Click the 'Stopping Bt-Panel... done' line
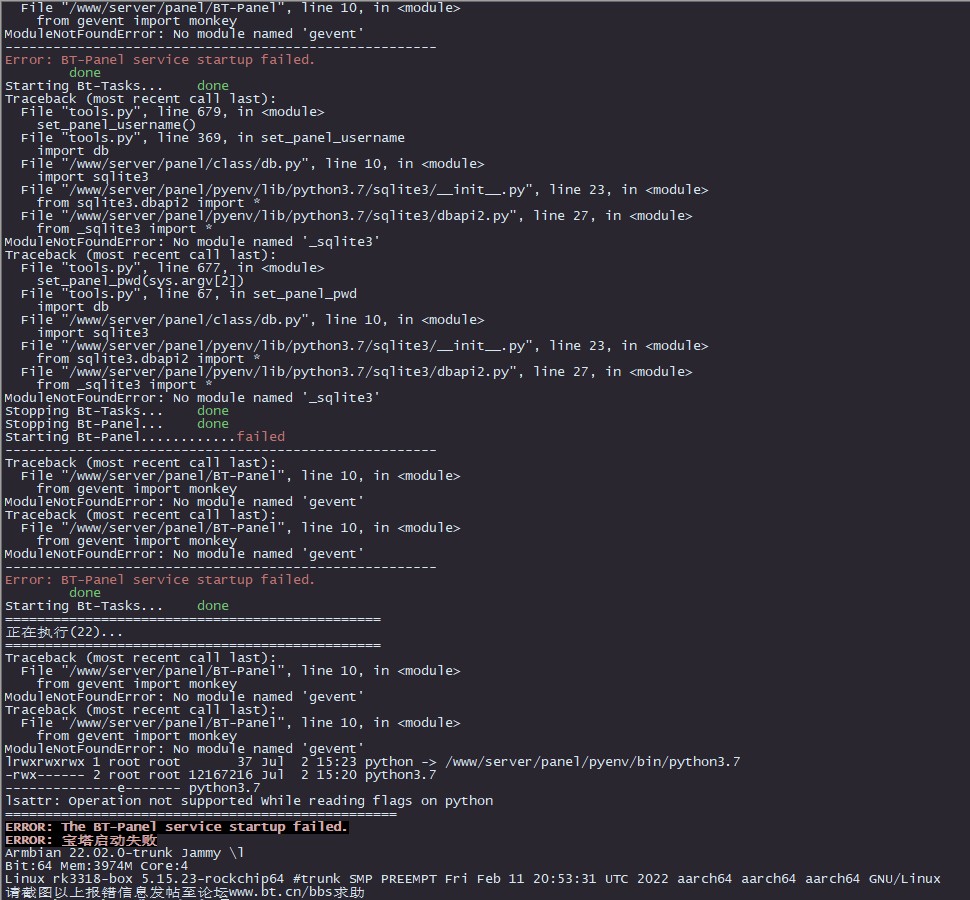The height and width of the screenshot is (900, 970). pos(117,424)
